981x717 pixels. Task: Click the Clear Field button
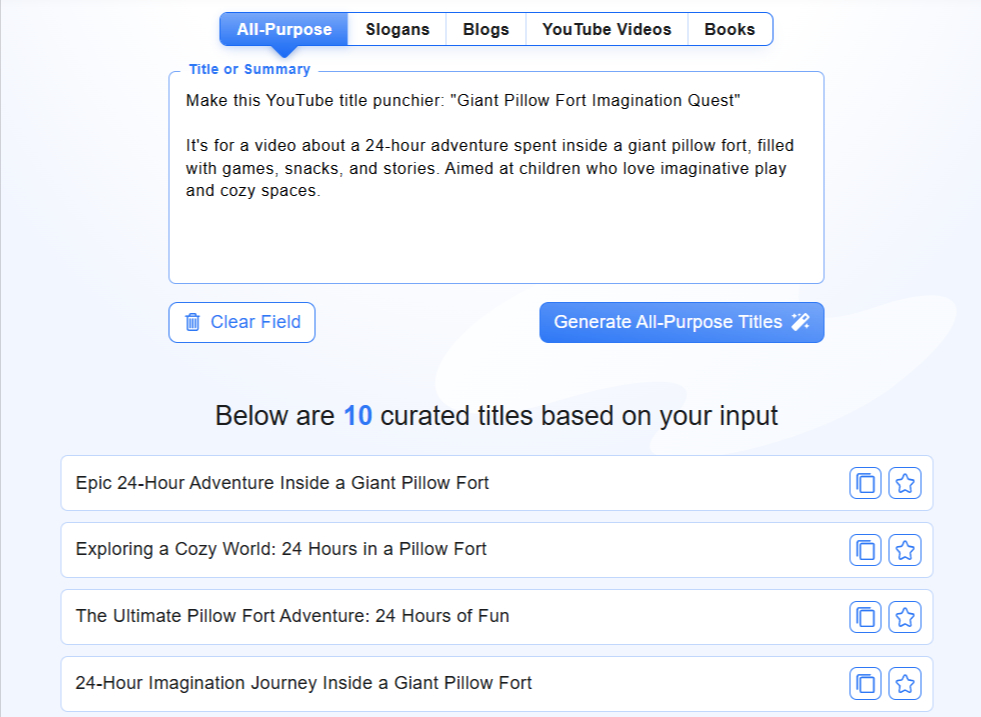242,322
